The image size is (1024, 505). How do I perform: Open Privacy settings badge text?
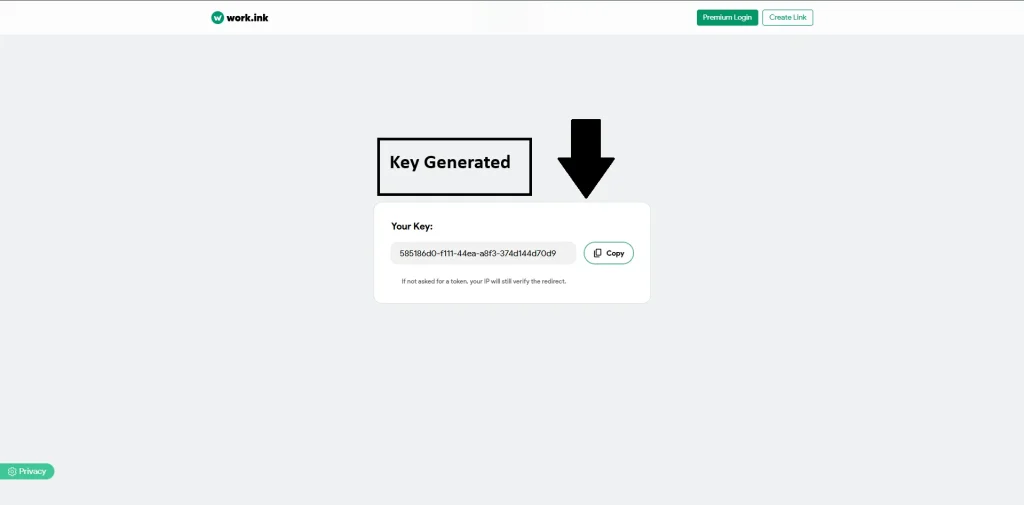(x=33, y=471)
